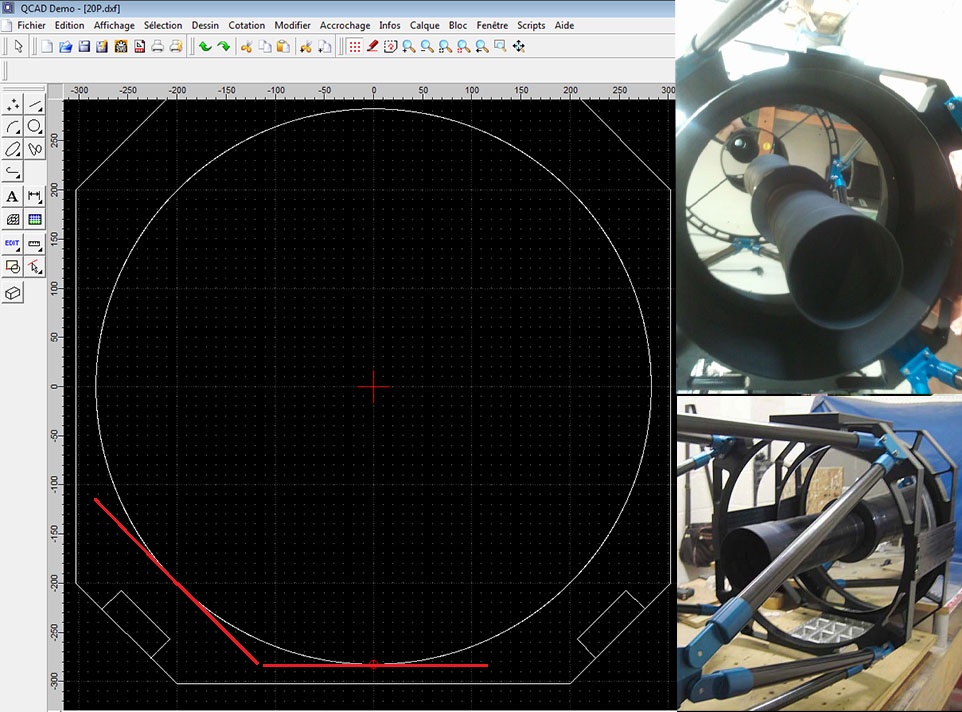Select the Line drawing tool
Viewport: 962px width, 712px height.
35,104
